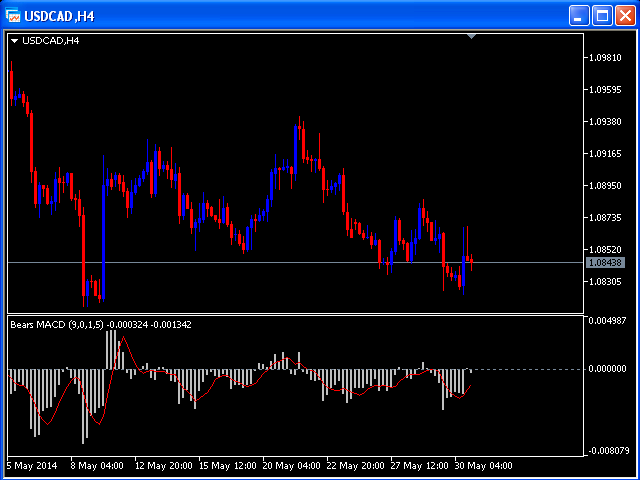Image resolution: width=640 pixels, height=480 pixels.
Task: Click the price level 1.08520
Action: pyautogui.click(x=605, y=249)
